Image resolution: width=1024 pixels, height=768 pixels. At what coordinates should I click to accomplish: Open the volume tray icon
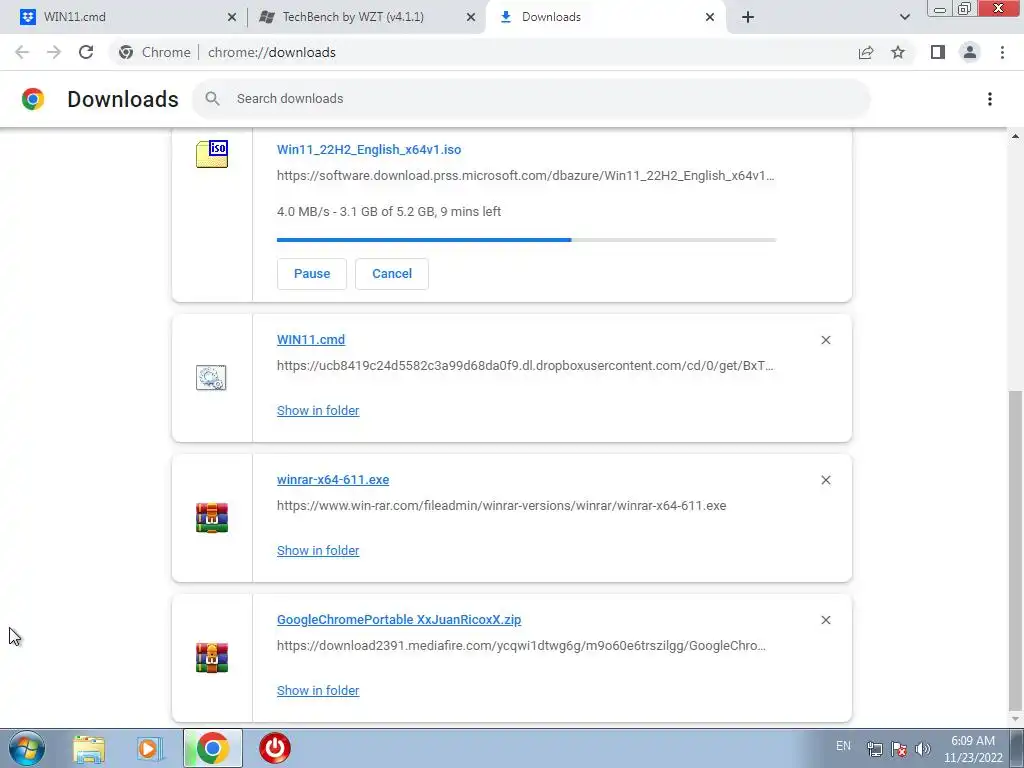pyautogui.click(x=923, y=748)
